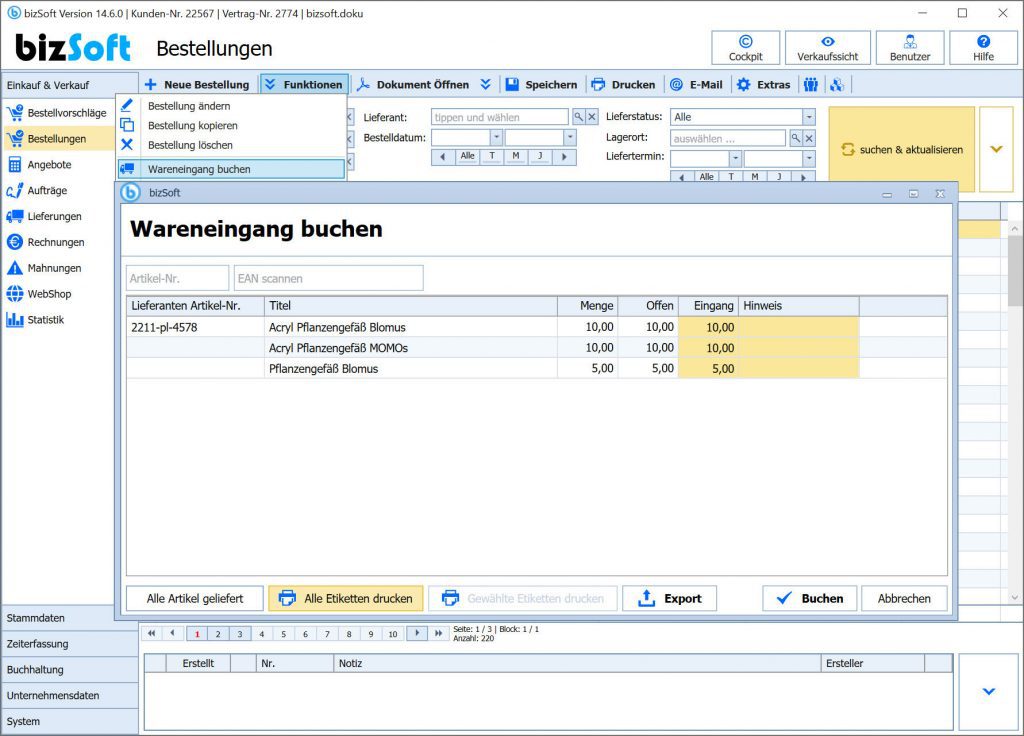Open Rechnungen in the sidebar
Image resolution: width=1024 pixels, height=736 pixels.
45,242
